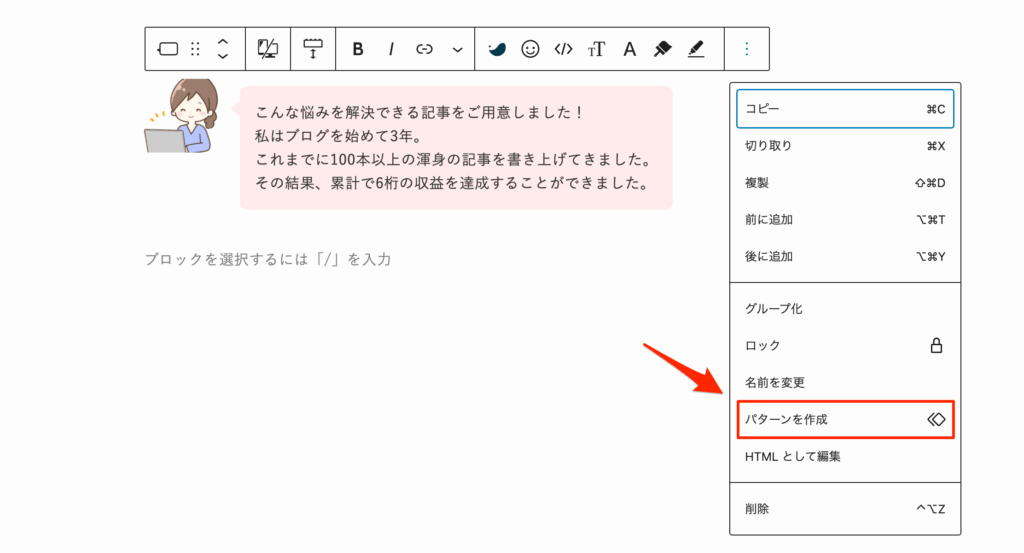Toggle italic formatting
The height and width of the screenshot is (553, 1024).
pyautogui.click(x=391, y=49)
